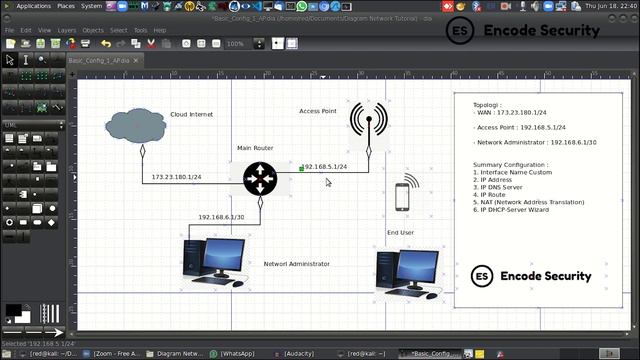Screen dimensions: 640x360
Task: Open the Help menu
Action: pyautogui.click(x=160, y=30)
